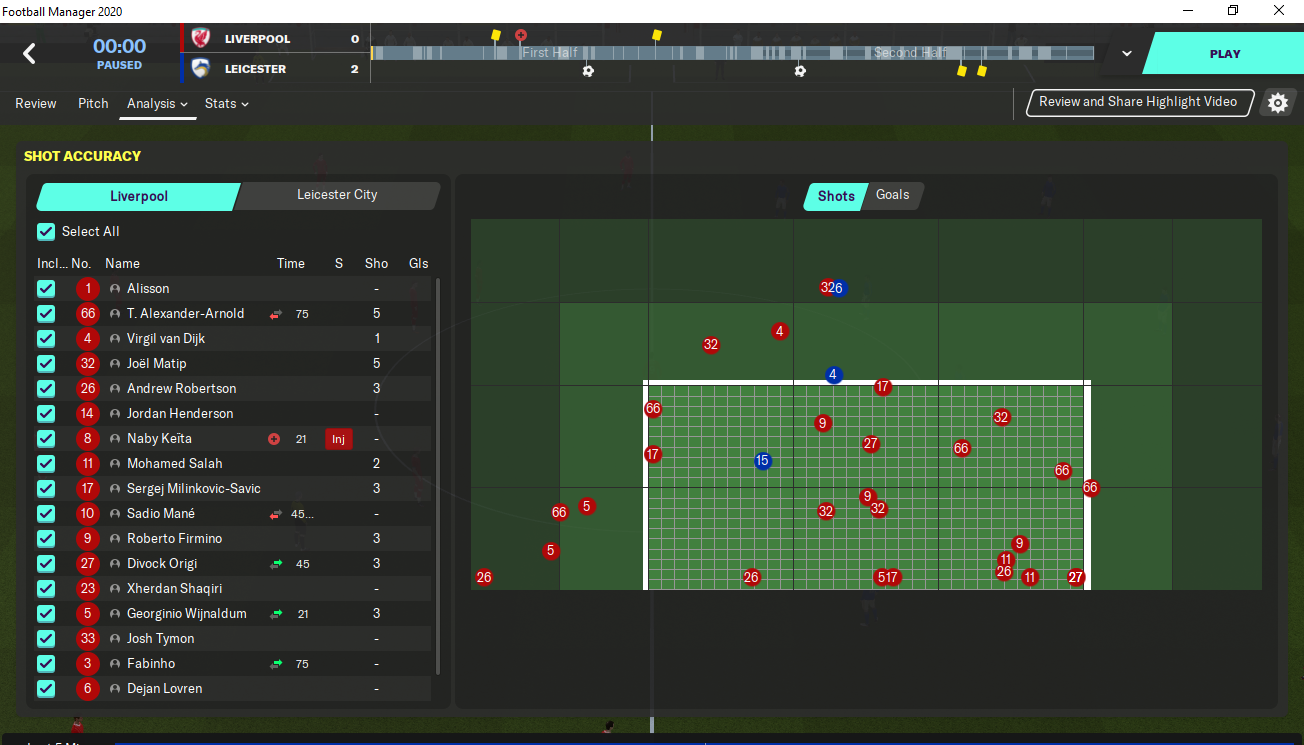The height and width of the screenshot is (745, 1304).
Task: Uncheck the include box for Roberto Firmino
Action: 46,539
